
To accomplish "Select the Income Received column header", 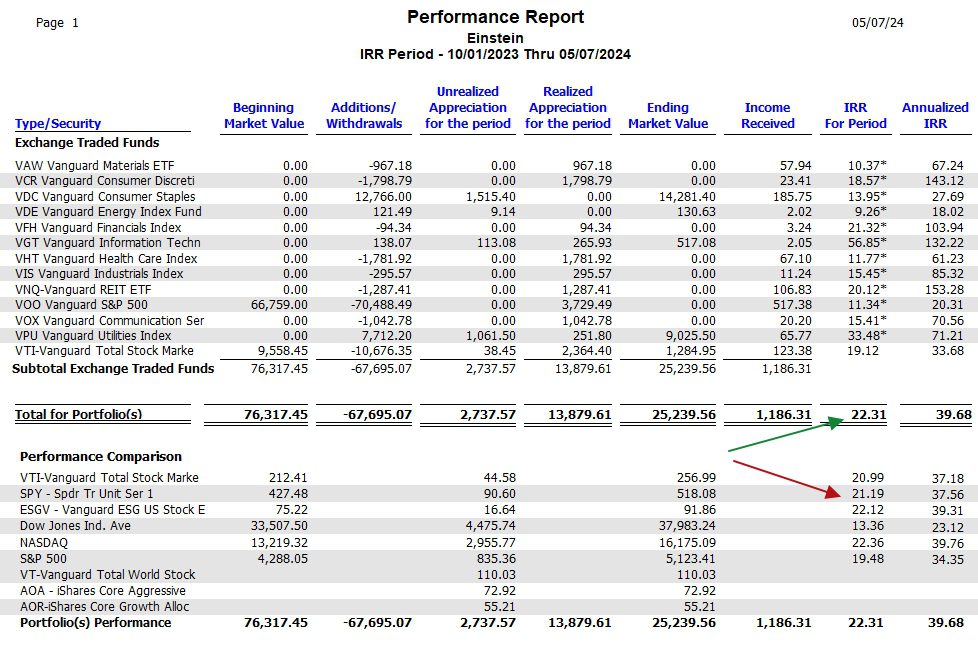I will (768, 116).
